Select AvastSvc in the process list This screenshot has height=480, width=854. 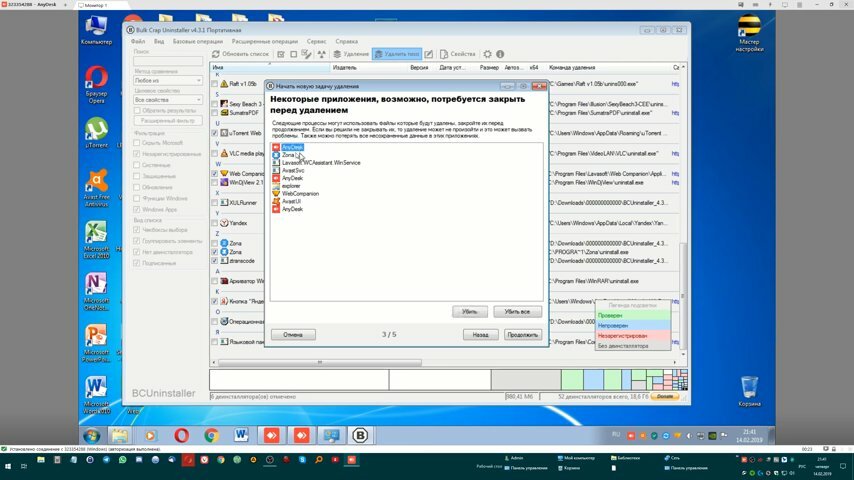click(x=293, y=171)
